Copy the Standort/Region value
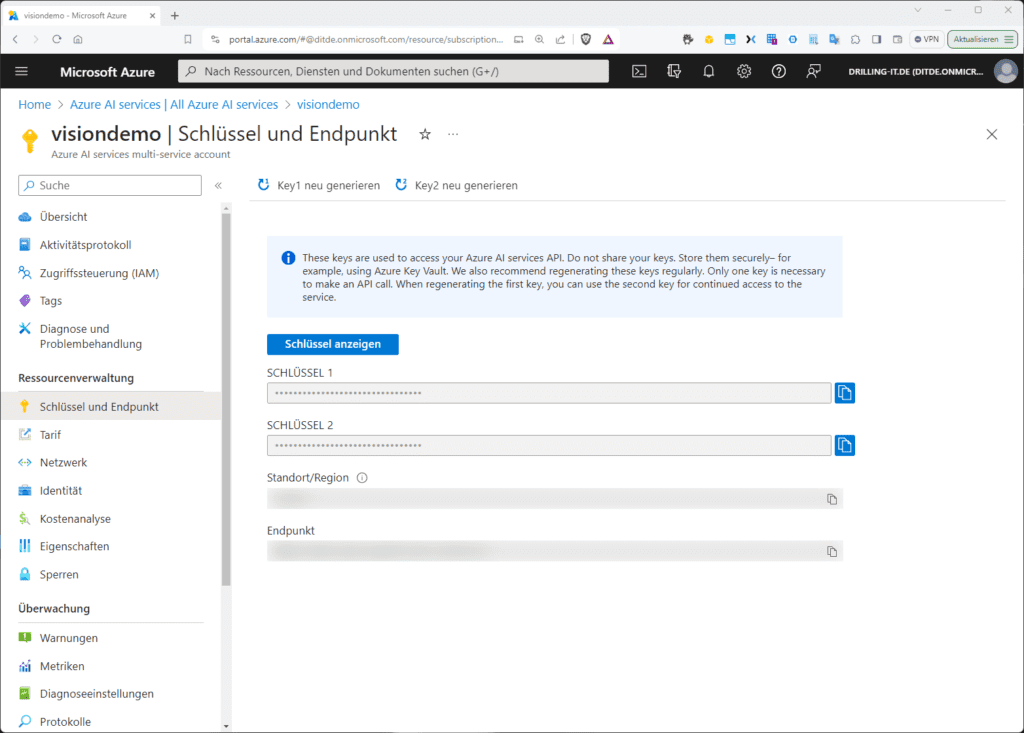Screen dimensions: 1024x733 832,499
